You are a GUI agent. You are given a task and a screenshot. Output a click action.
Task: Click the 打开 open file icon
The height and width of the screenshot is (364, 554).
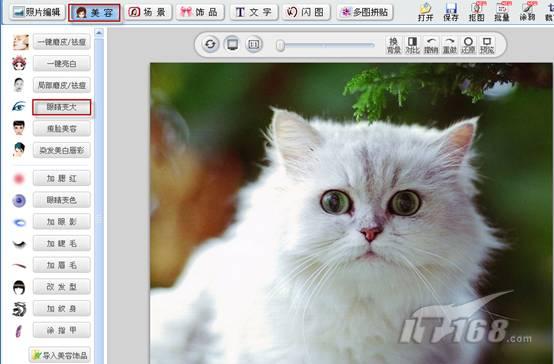425,11
